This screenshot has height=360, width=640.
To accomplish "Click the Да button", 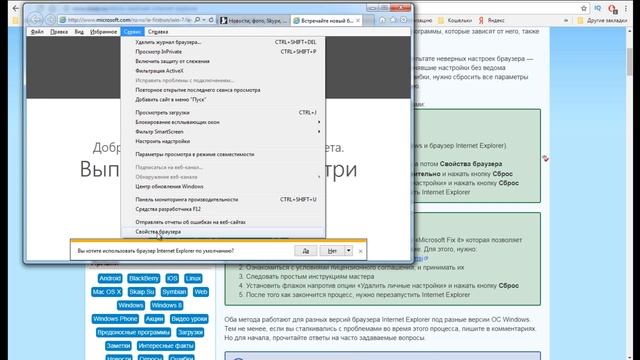I will 306,251.
